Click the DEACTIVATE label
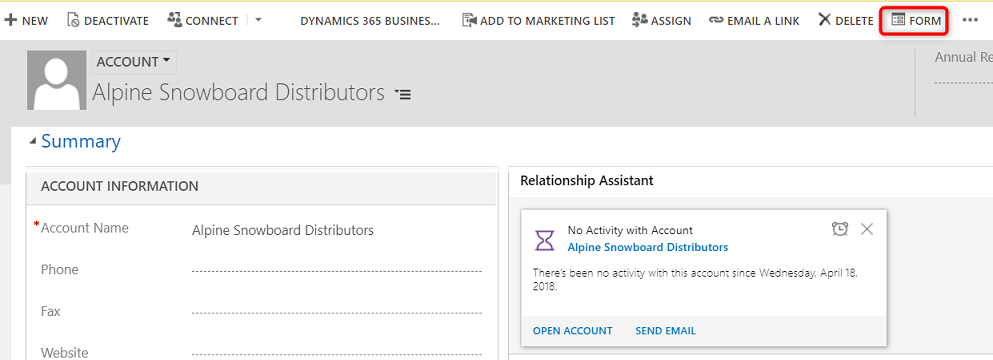This screenshot has width=993, height=360. (117, 21)
